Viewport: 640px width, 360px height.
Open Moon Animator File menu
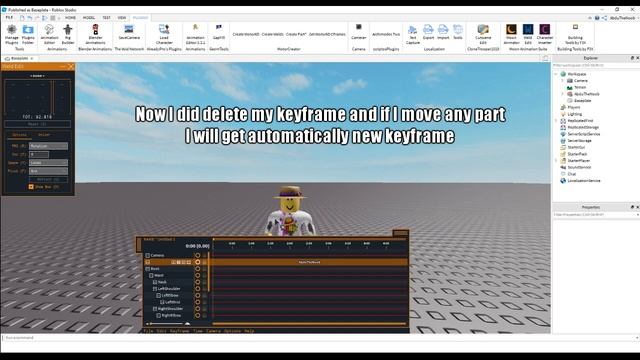click(148, 331)
